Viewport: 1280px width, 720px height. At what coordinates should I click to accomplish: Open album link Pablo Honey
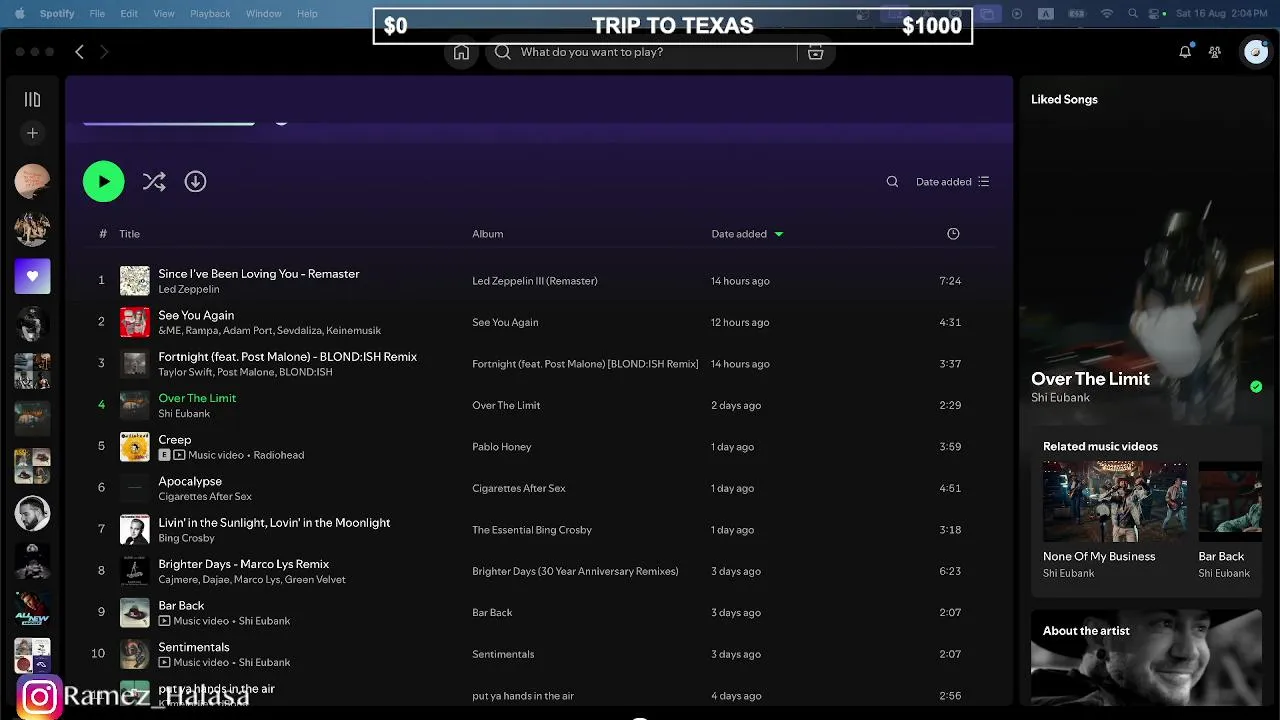coord(501,447)
